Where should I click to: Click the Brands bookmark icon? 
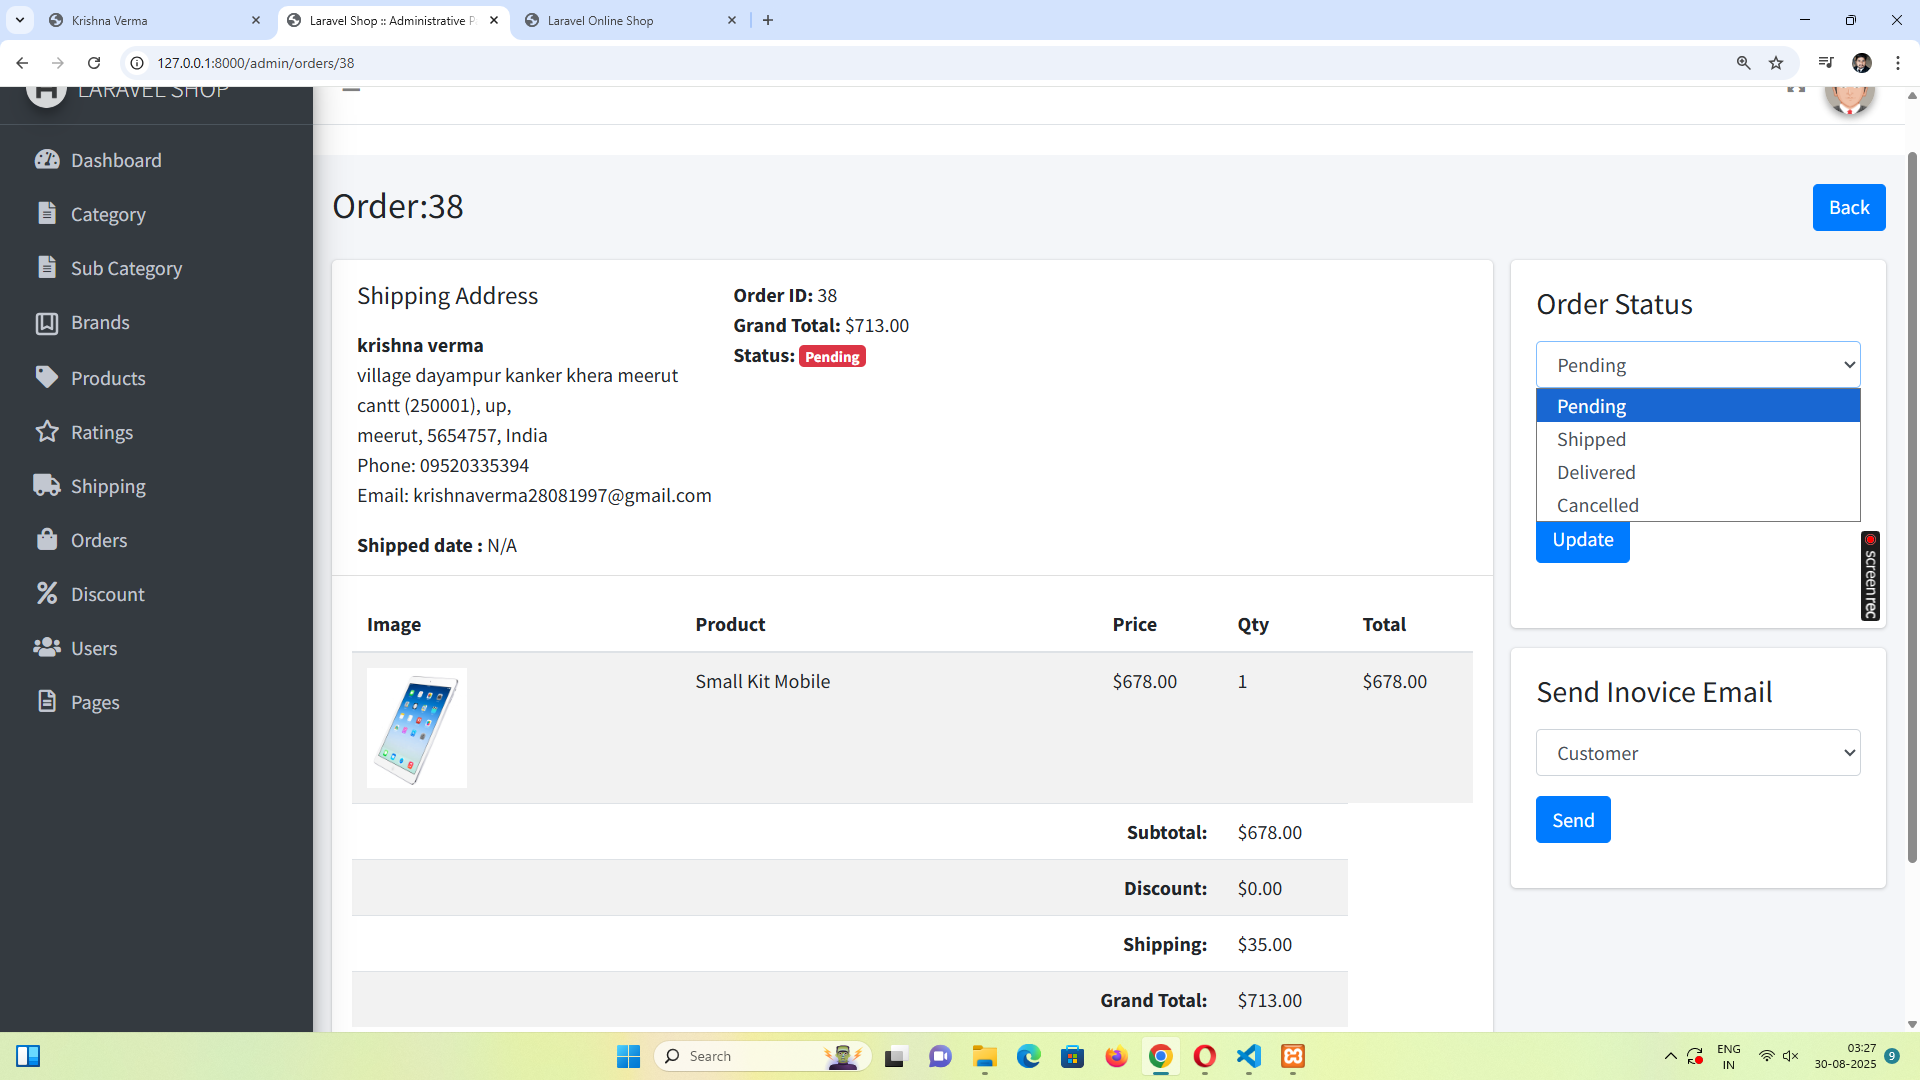pos(47,322)
